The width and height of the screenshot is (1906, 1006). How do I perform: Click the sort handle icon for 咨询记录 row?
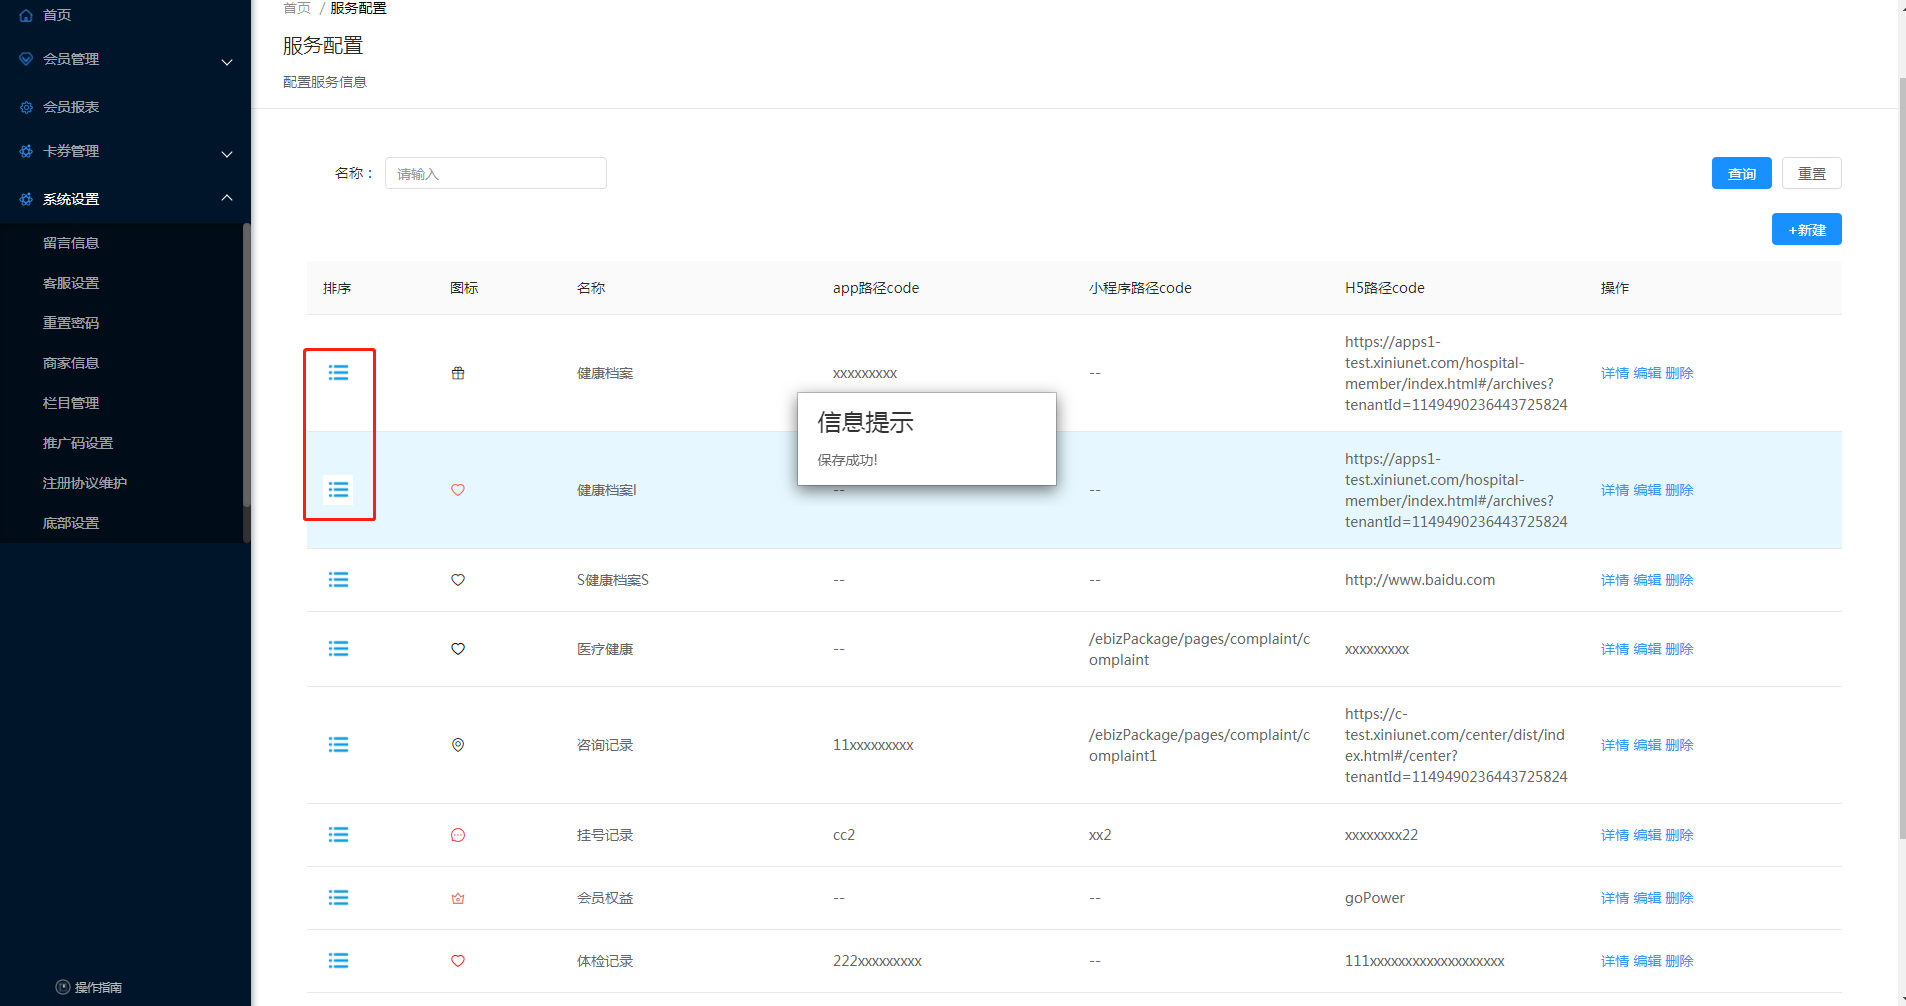coord(338,745)
